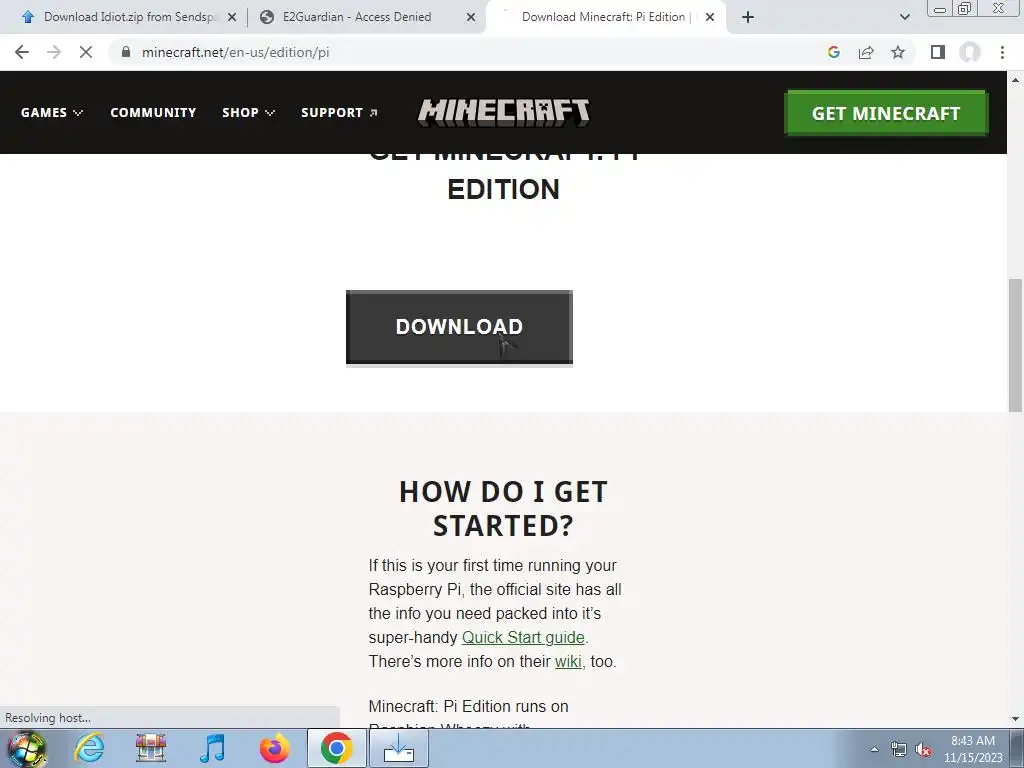
Task: Click the scrollbar down arrow
Action: [x=1015, y=719]
